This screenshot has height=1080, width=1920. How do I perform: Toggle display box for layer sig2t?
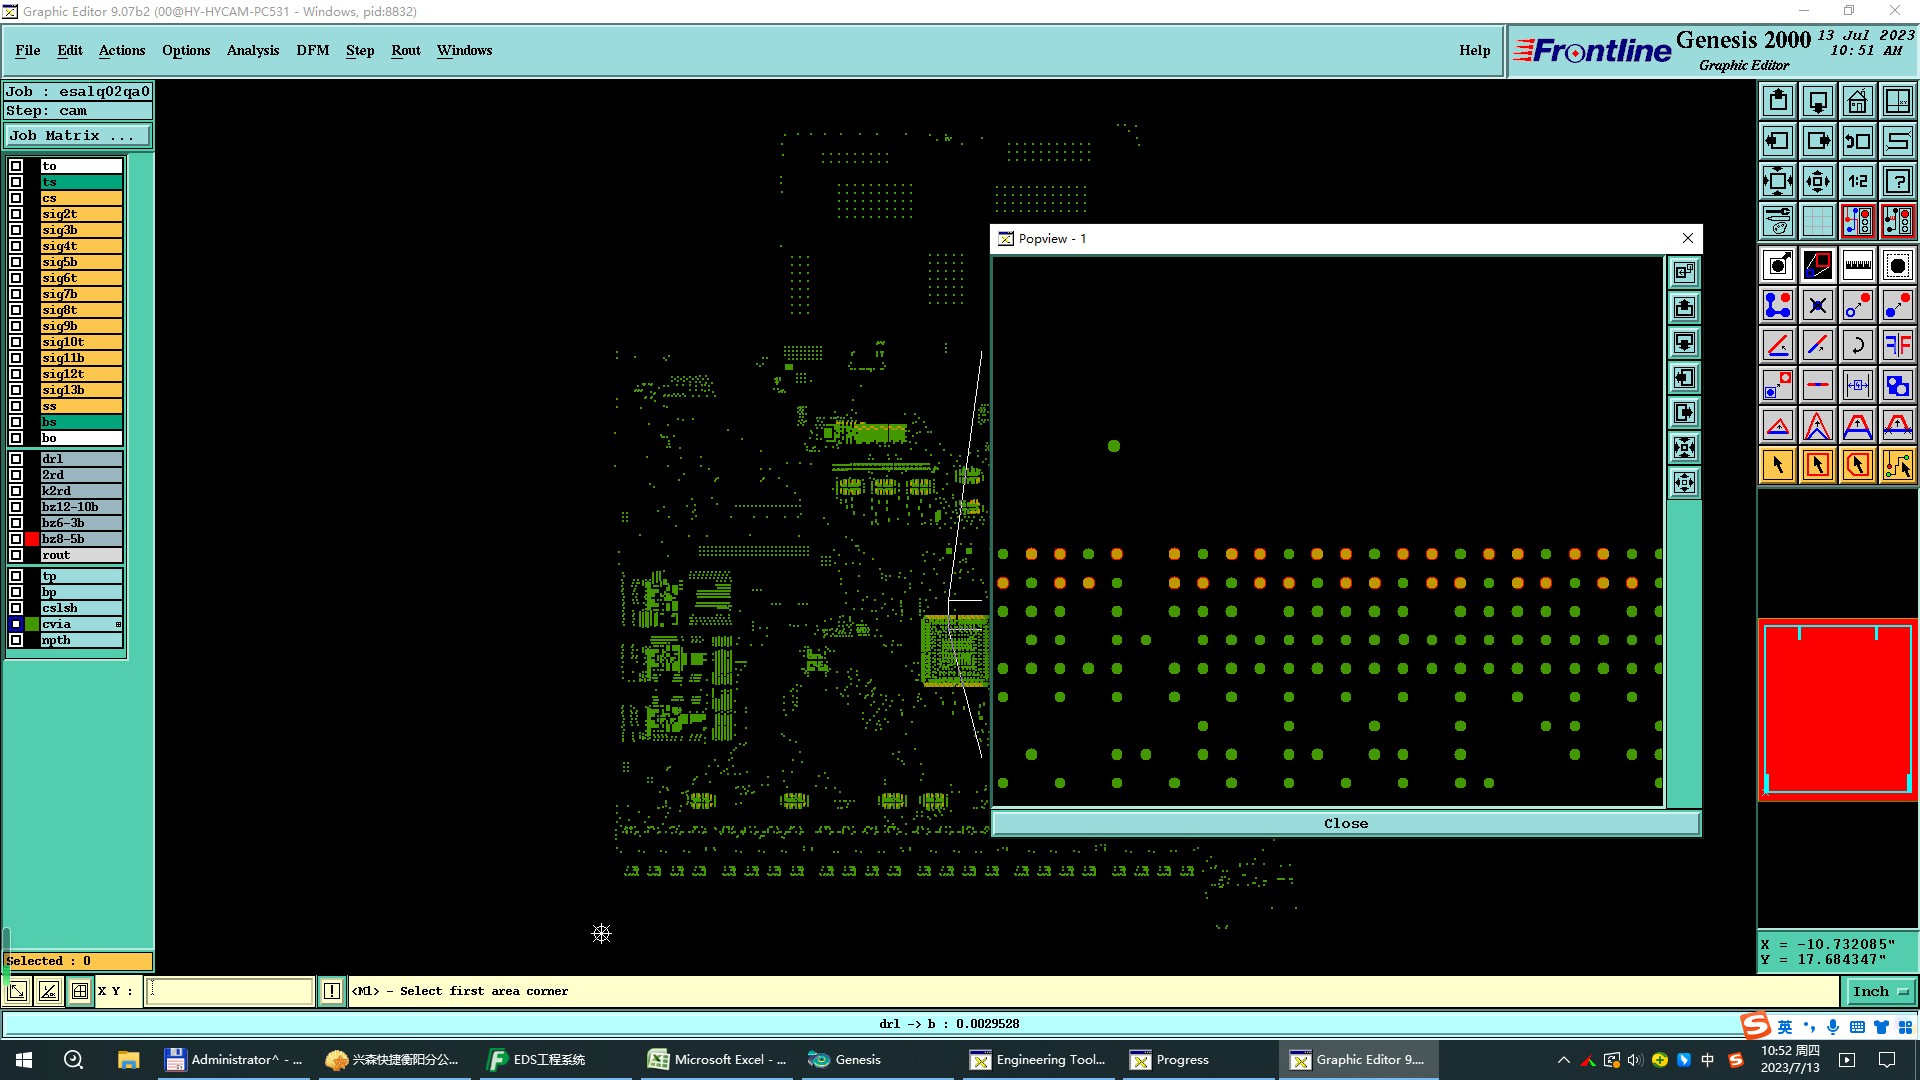[16, 214]
